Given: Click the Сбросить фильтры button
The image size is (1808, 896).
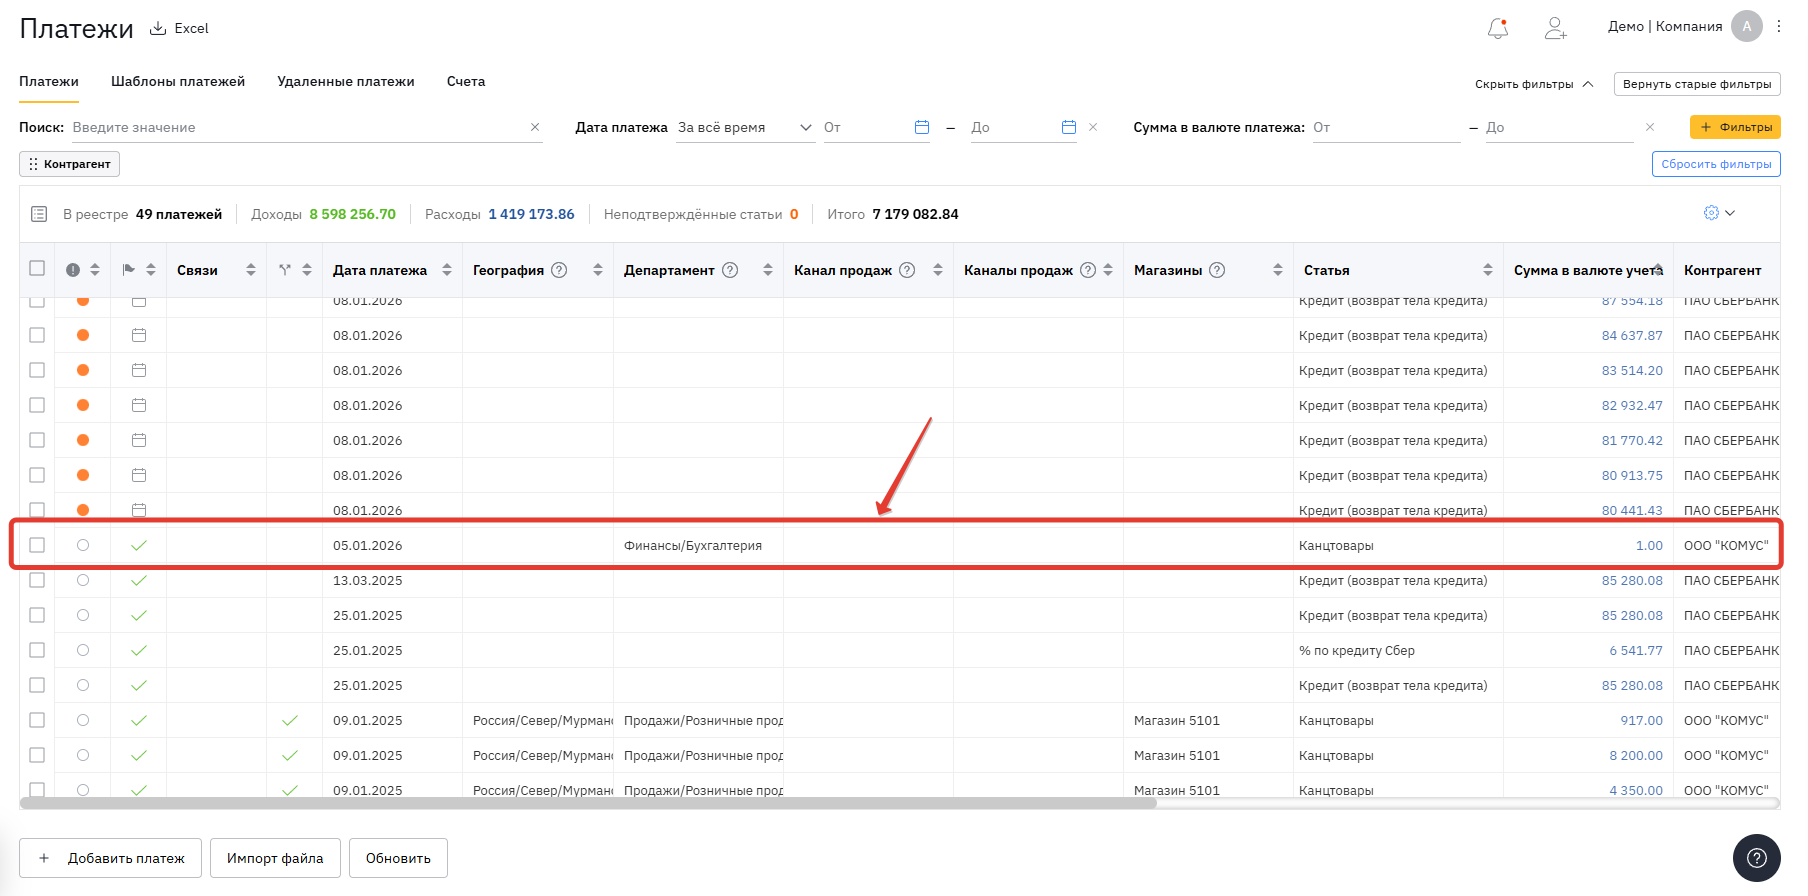Looking at the screenshot, I should [x=1715, y=164].
